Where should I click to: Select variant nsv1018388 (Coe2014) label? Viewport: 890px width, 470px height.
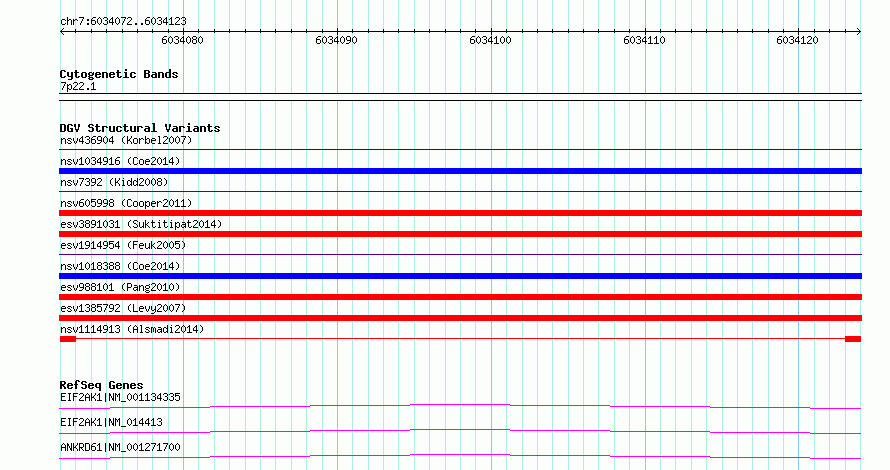tap(120, 266)
